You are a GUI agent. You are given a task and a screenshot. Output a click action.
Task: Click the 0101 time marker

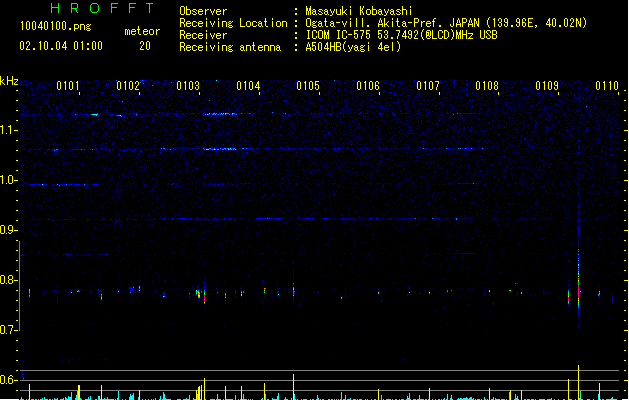[68, 86]
